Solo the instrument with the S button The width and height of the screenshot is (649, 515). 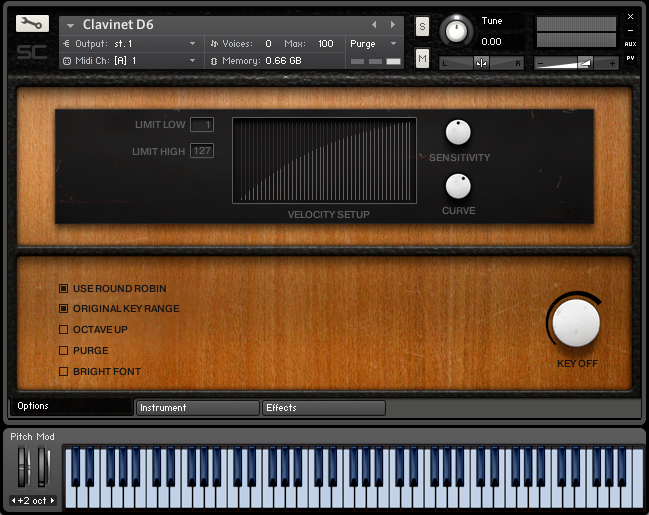coord(422,26)
